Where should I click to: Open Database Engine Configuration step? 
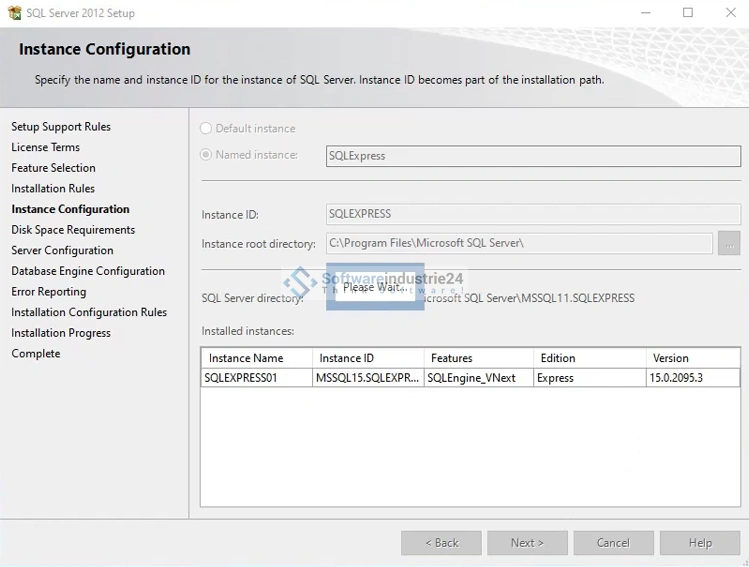[88, 271]
